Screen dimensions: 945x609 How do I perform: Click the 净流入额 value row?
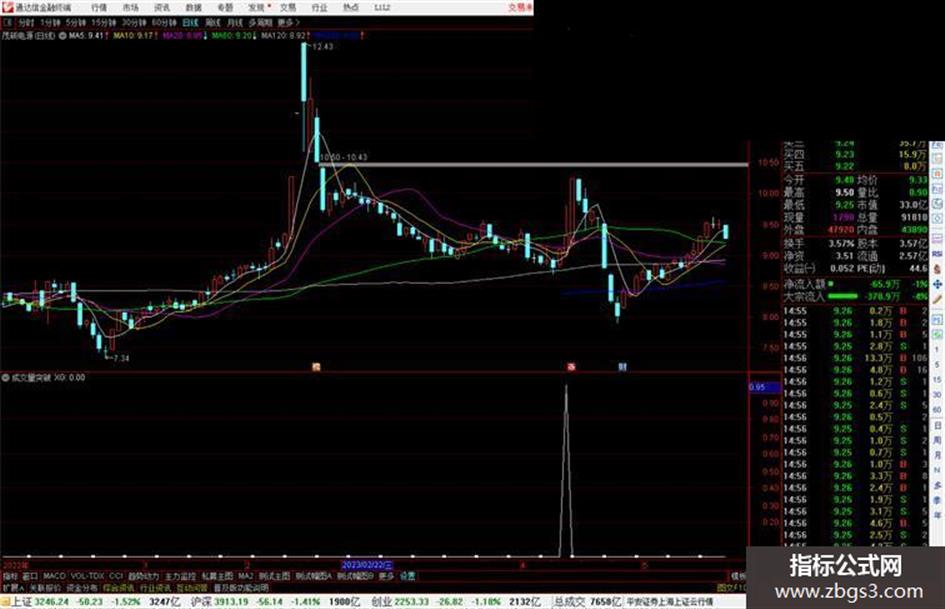[x=855, y=283]
